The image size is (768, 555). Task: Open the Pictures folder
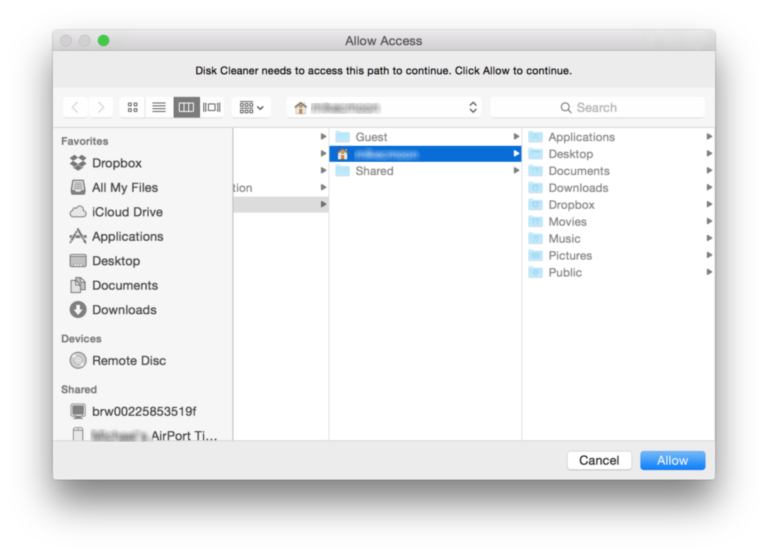[618, 255]
